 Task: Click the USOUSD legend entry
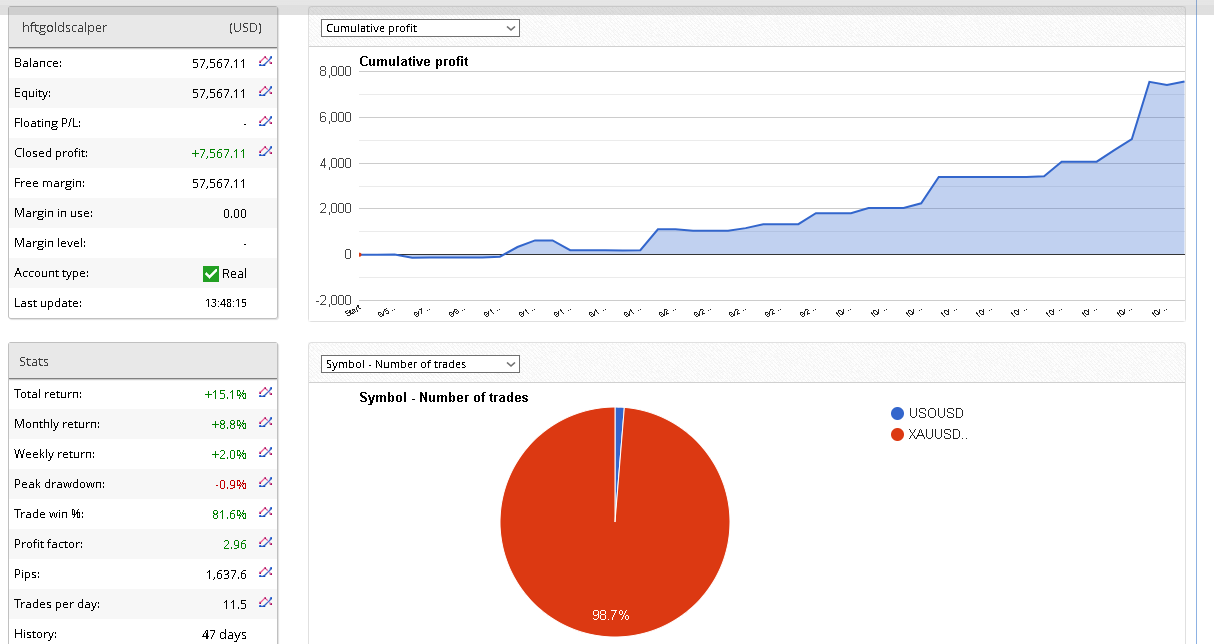click(936, 413)
